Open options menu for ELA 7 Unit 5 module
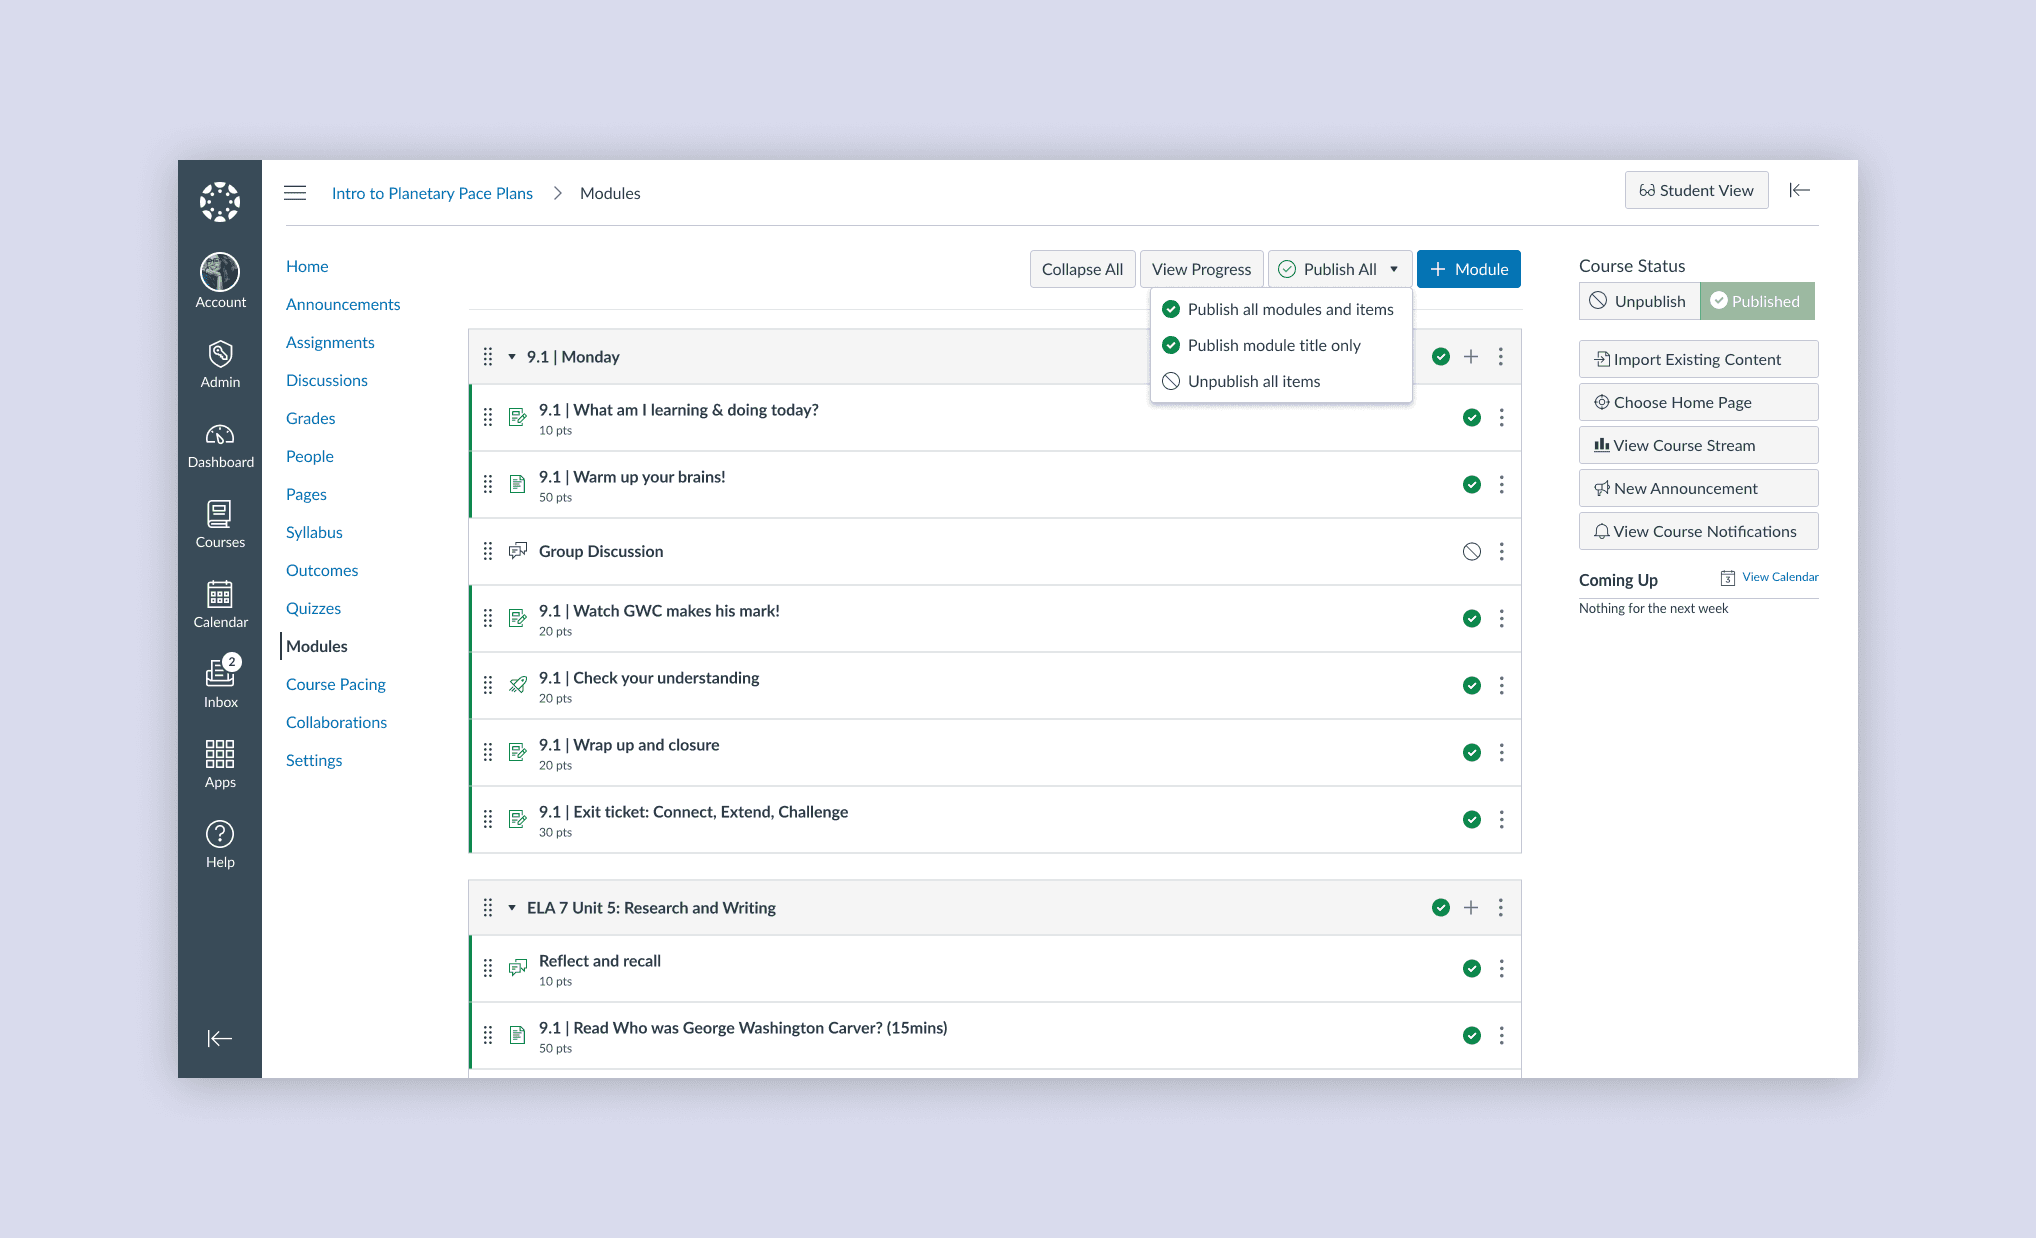The height and width of the screenshot is (1238, 2036). (x=1501, y=908)
